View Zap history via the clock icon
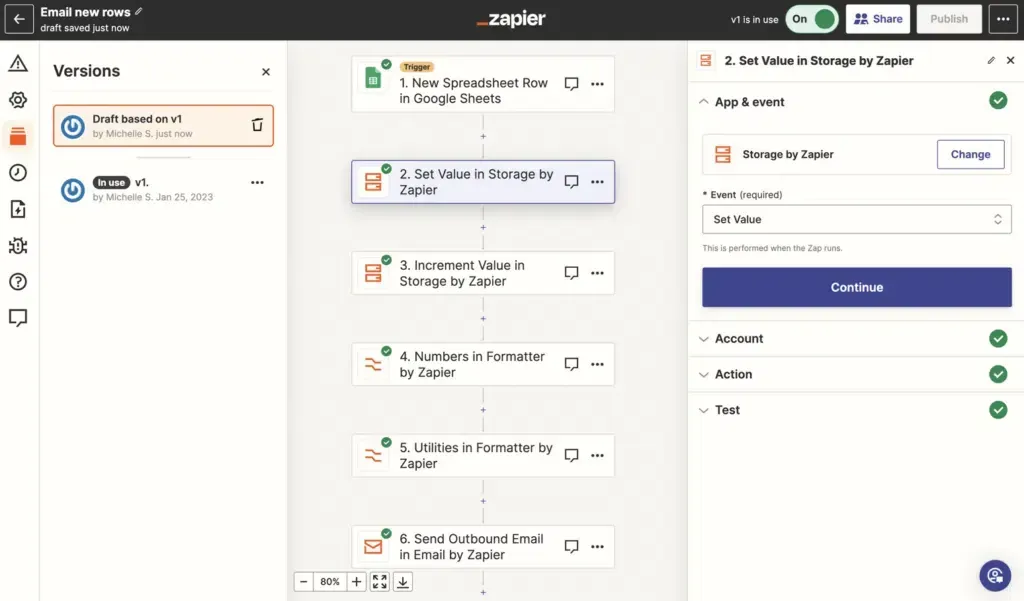 point(18,172)
